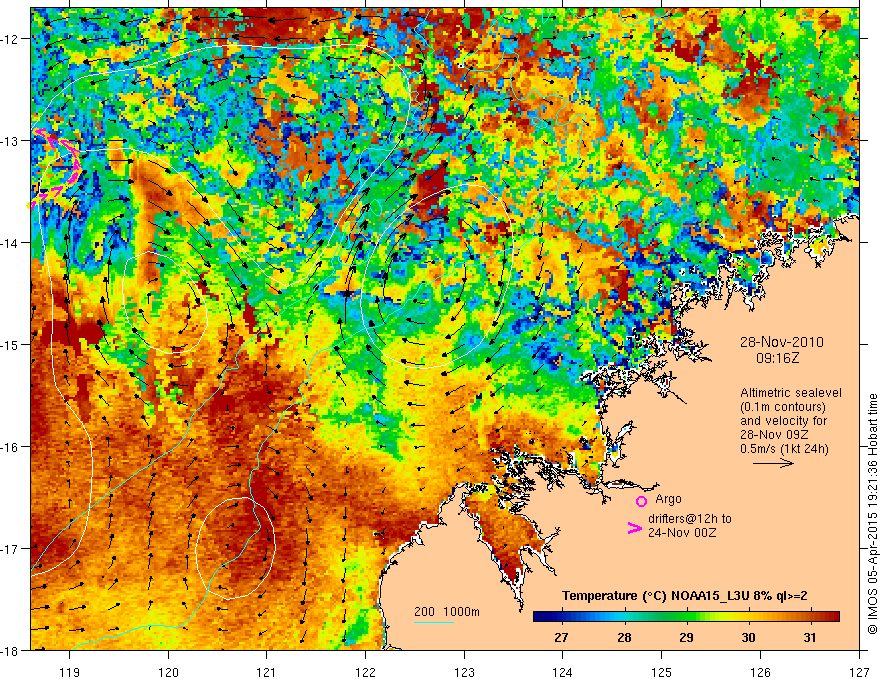Click the "24-Nov 00Z" legend text
This screenshot has height=680, width=880.
[x=682, y=533]
